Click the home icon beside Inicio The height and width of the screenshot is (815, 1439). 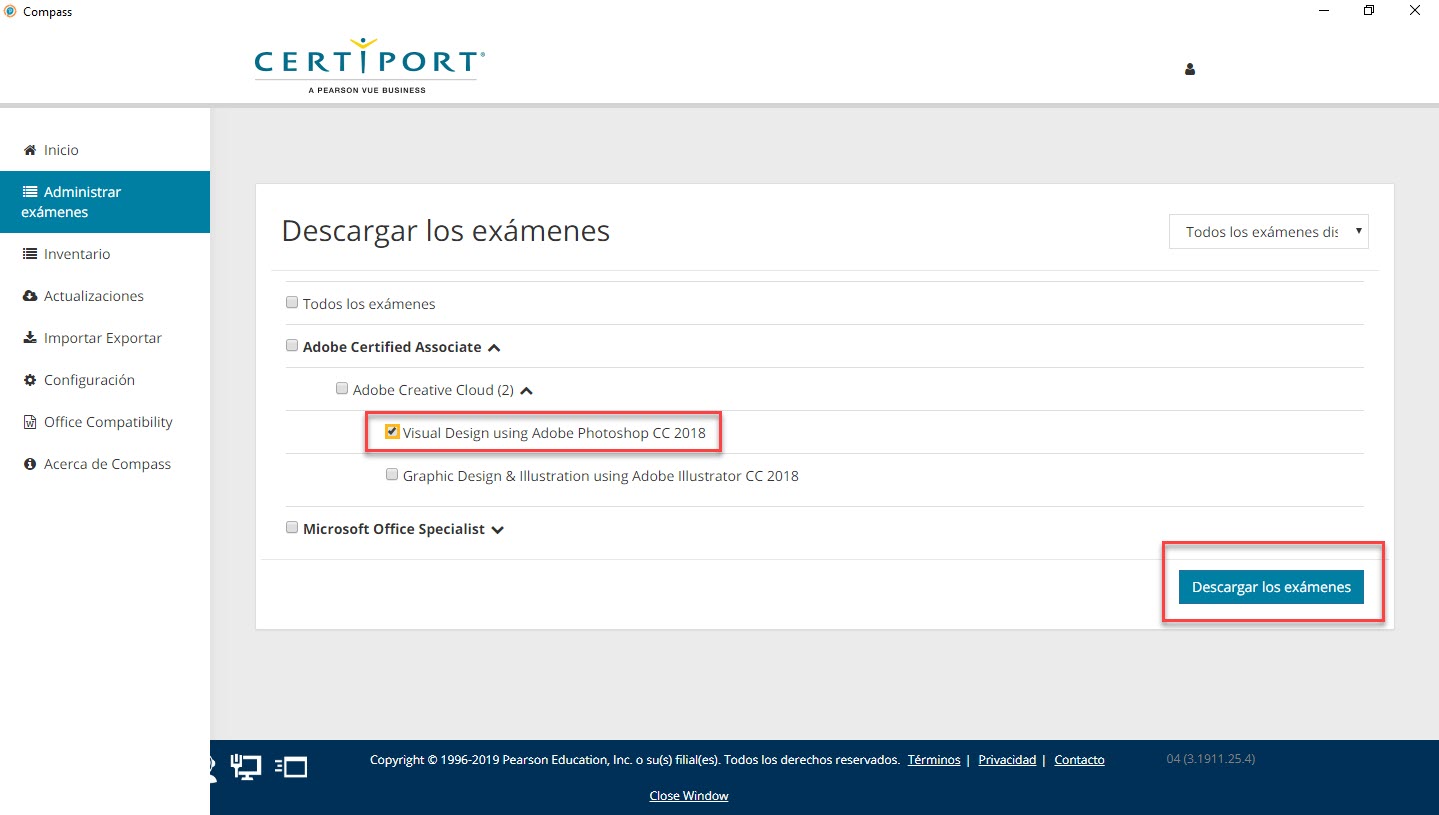tap(29, 150)
